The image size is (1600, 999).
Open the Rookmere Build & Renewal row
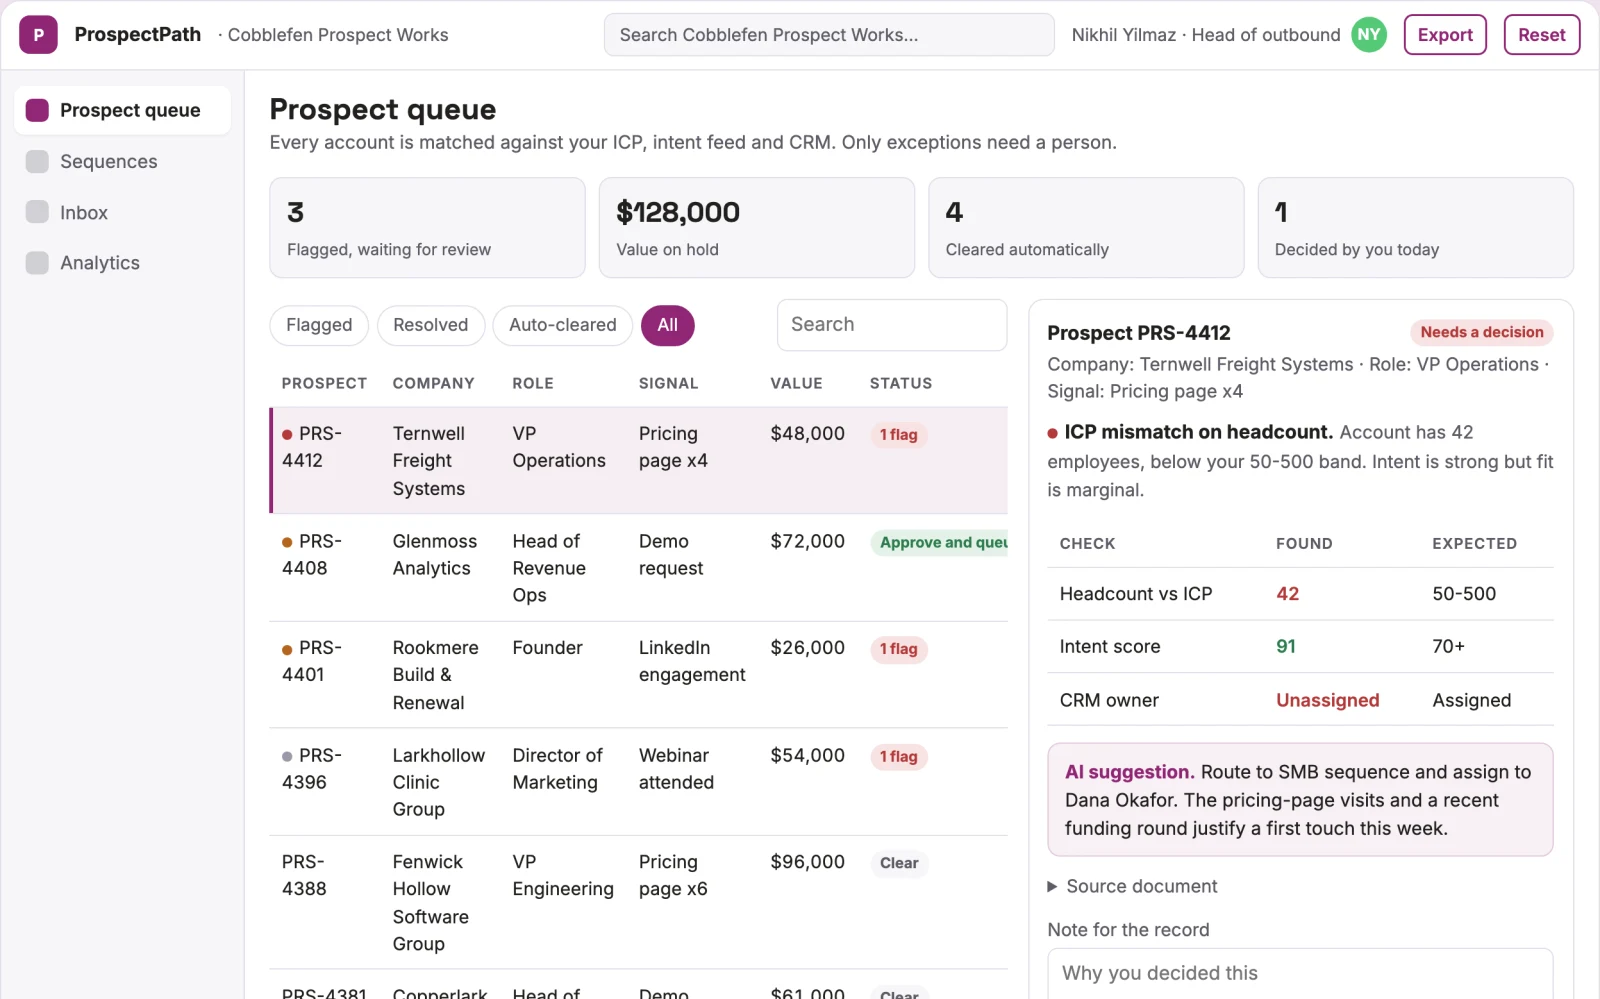[639, 675]
